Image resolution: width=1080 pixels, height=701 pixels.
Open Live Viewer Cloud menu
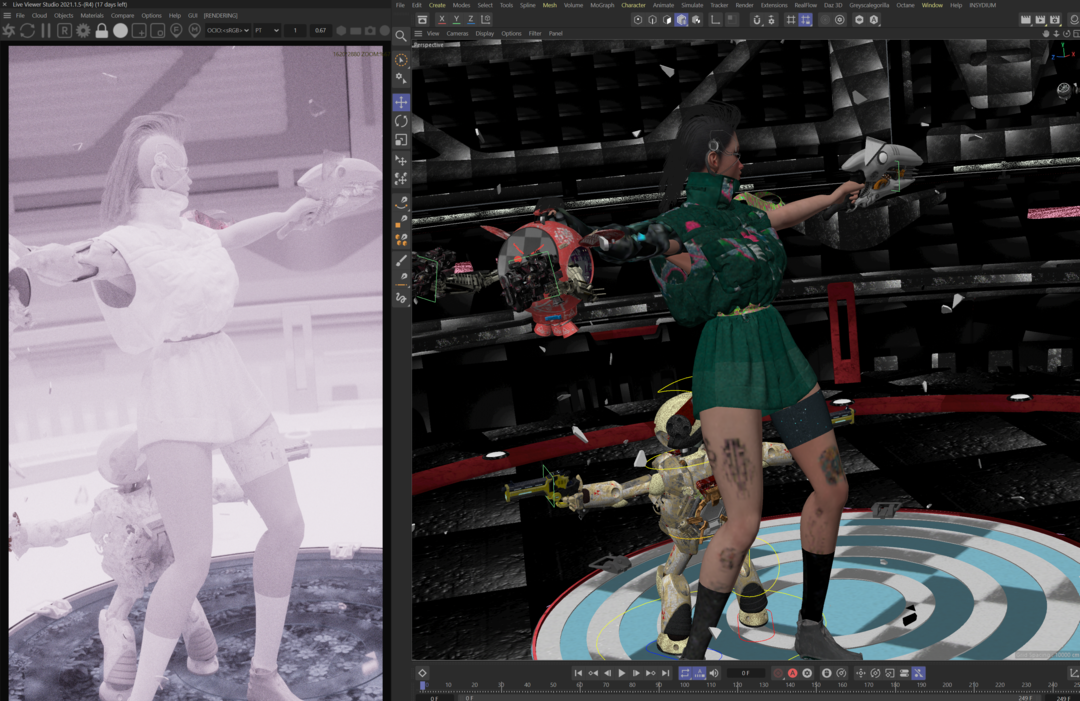pos(39,15)
